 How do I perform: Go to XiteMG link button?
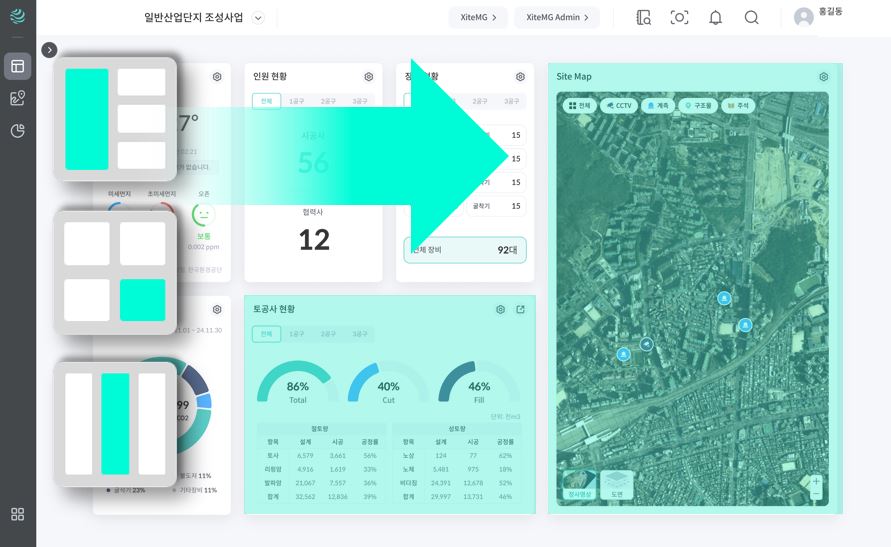pyautogui.click(x=478, y=18)
